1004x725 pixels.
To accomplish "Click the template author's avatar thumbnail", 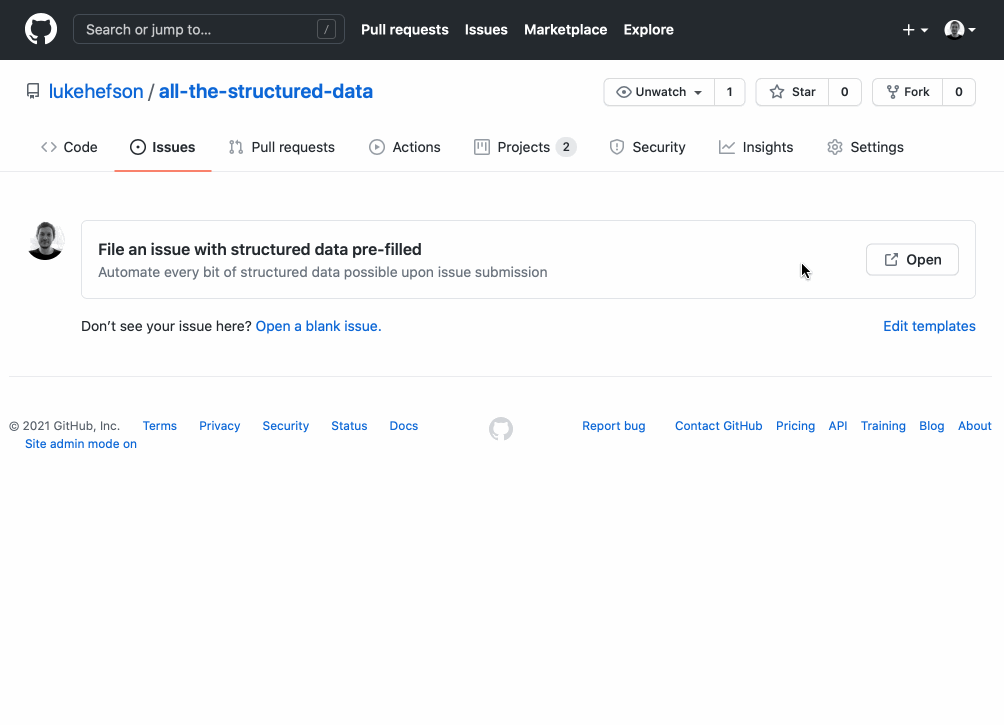I will 45,240.
